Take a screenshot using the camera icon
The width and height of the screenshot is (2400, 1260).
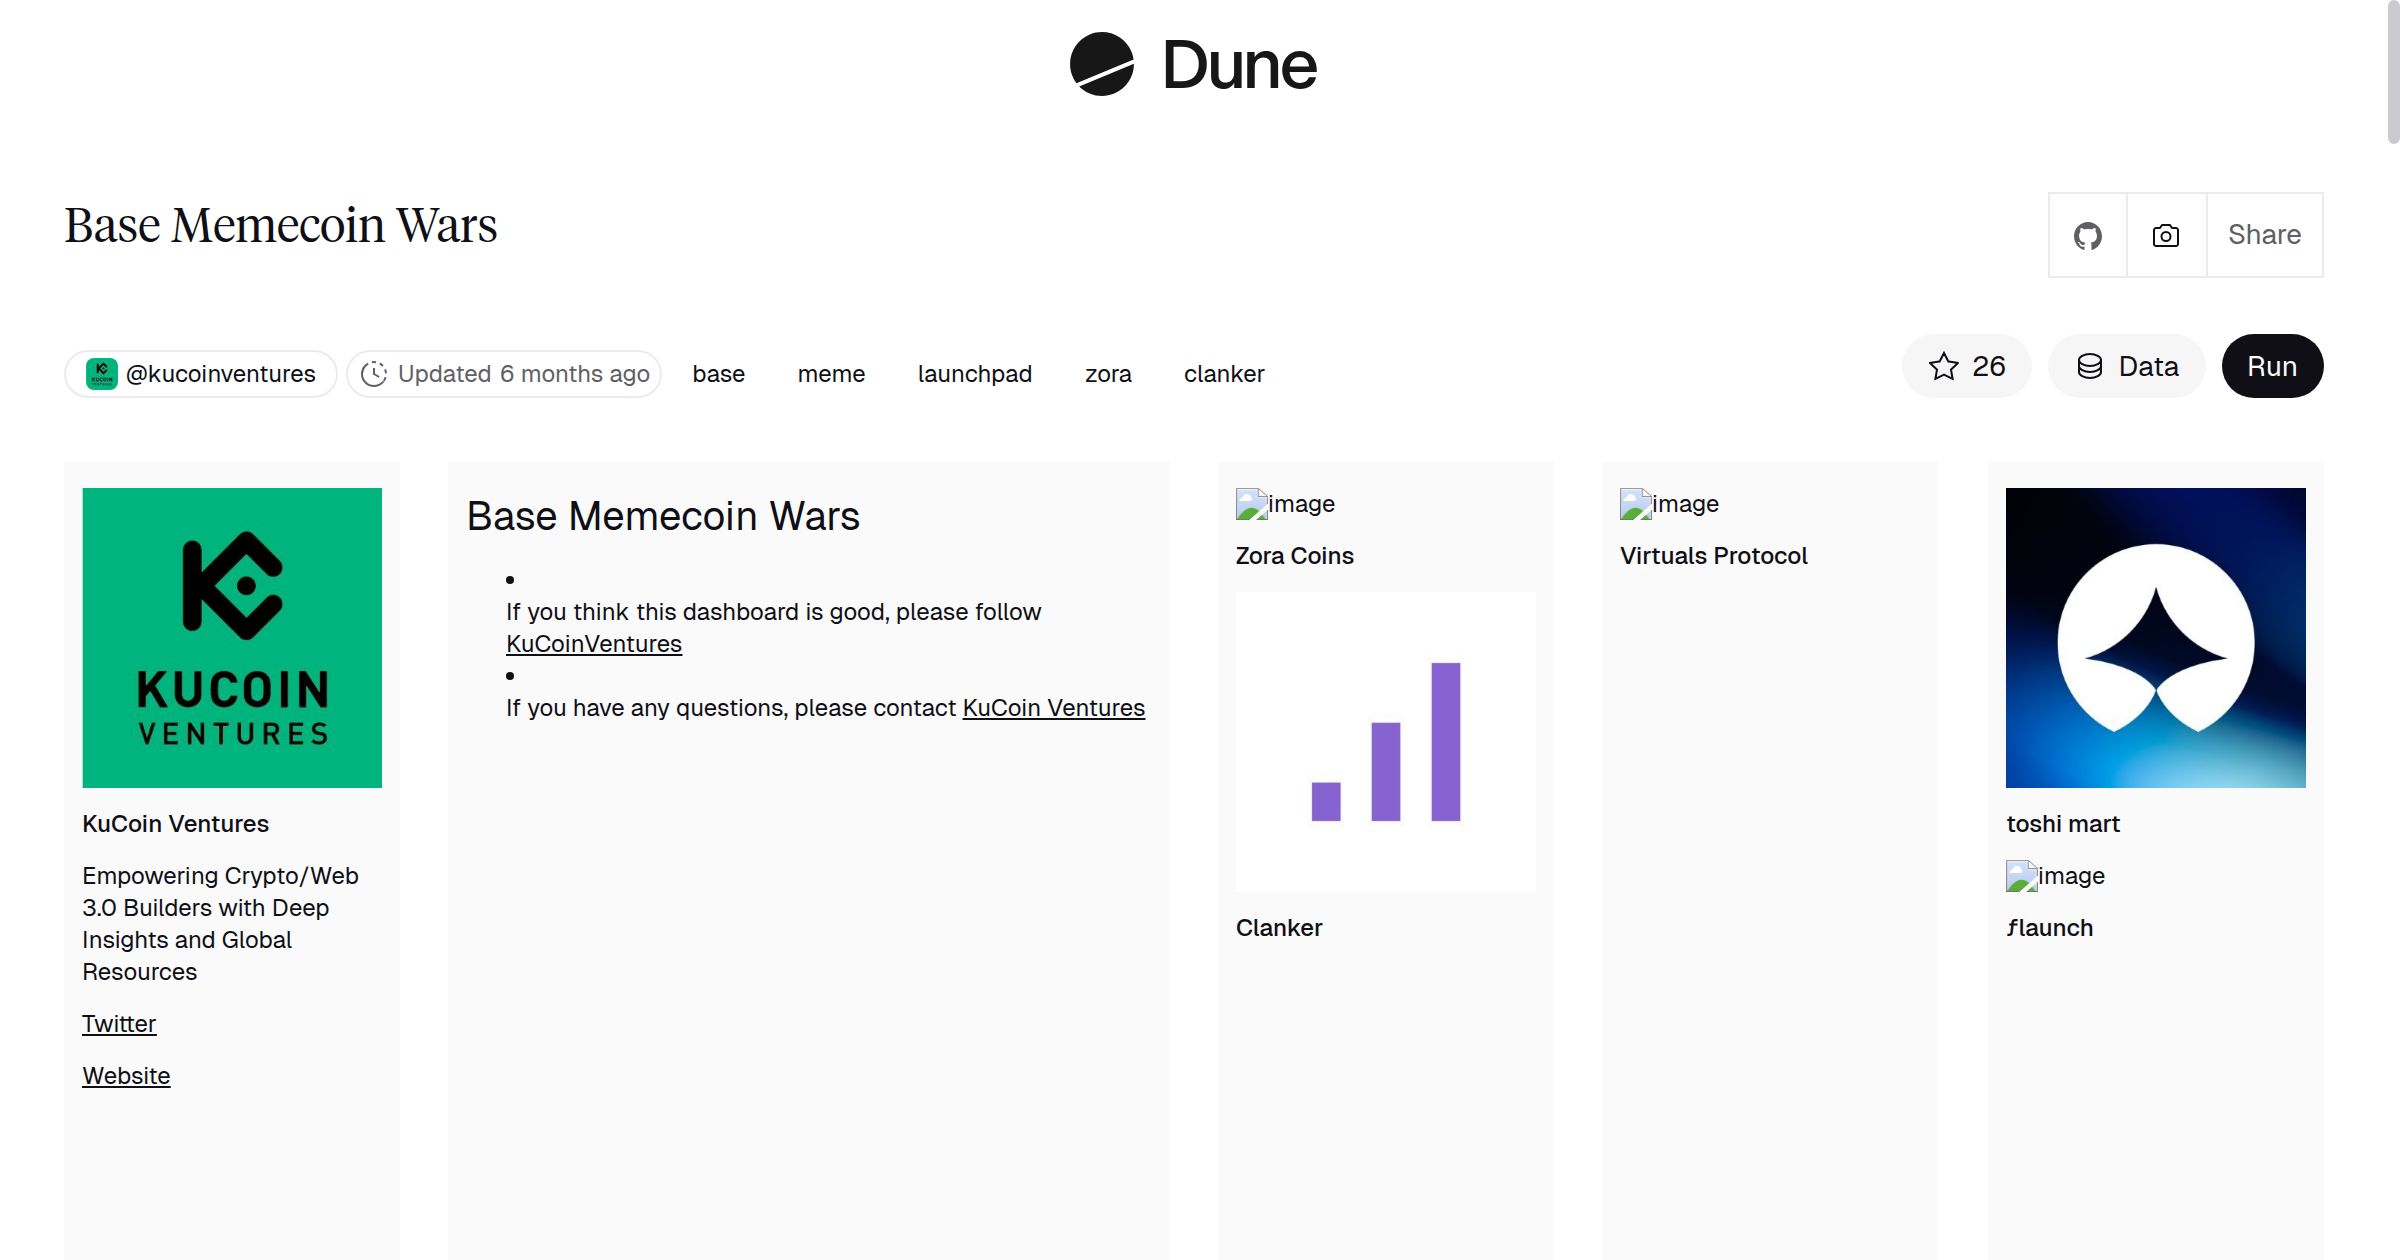pos(2164,235)
